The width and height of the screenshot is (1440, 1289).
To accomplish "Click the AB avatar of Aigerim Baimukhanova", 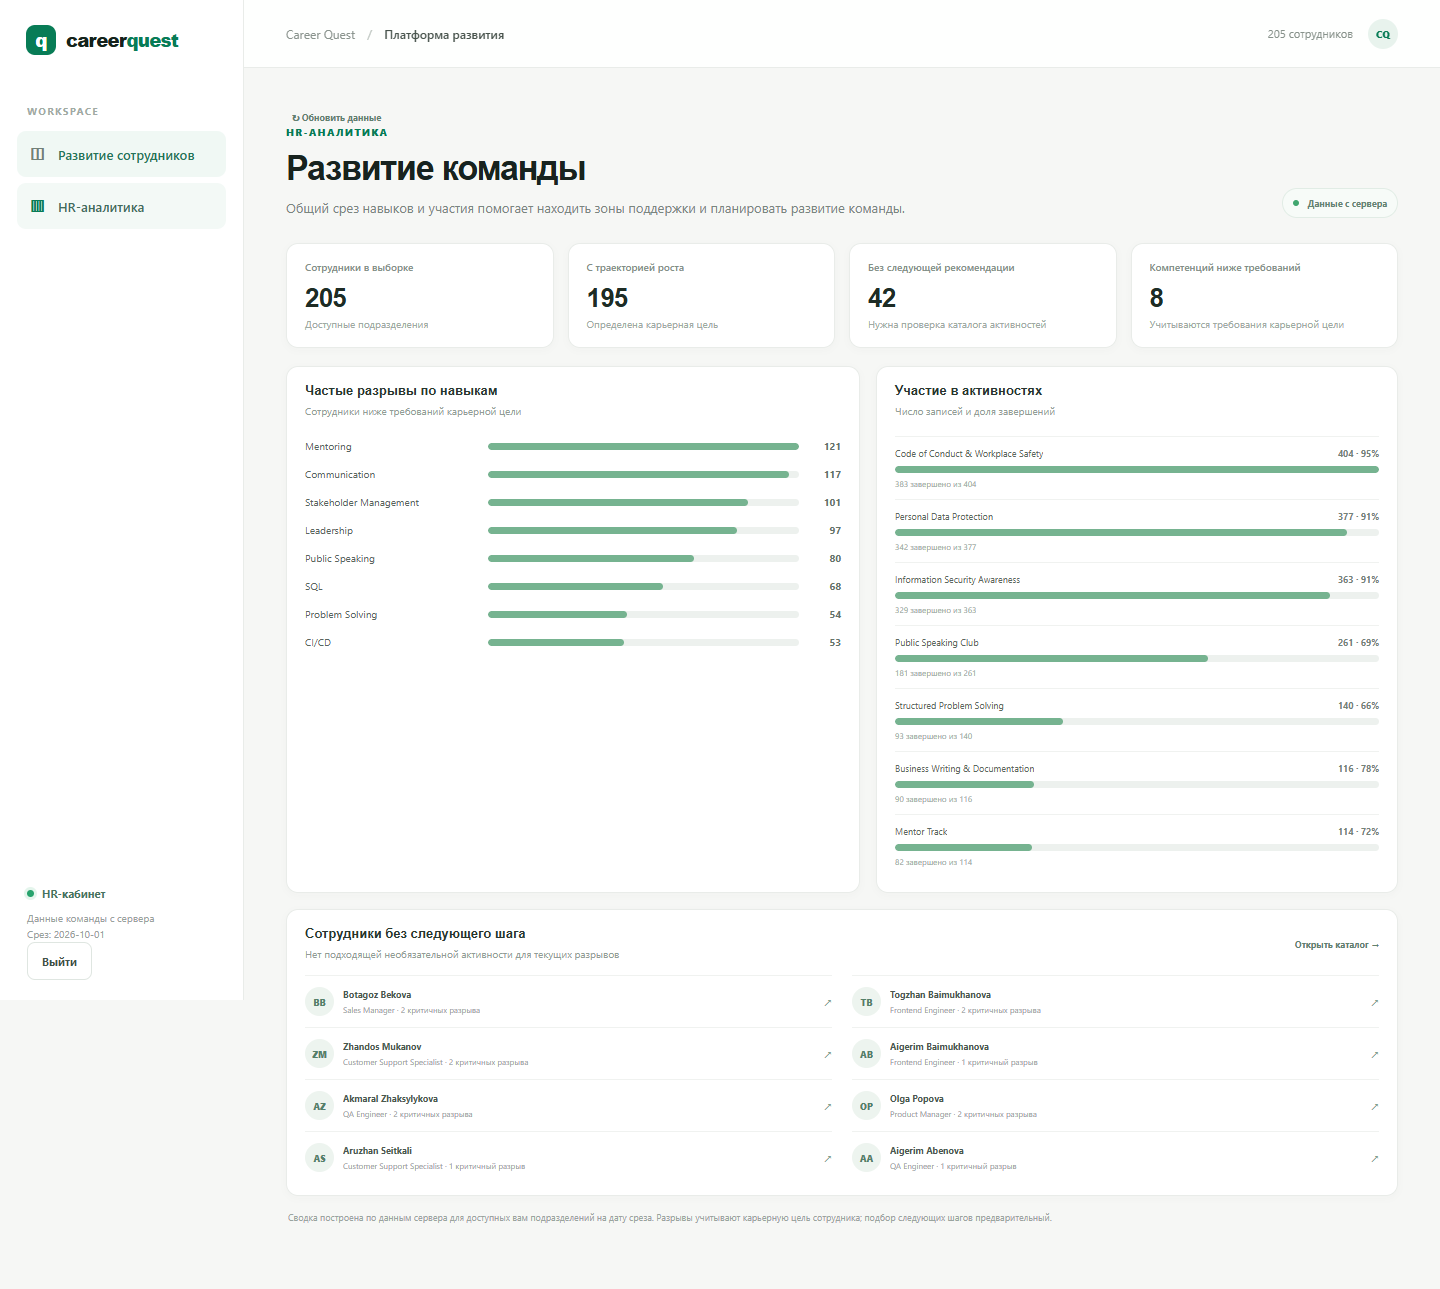I will (866, 1054).
